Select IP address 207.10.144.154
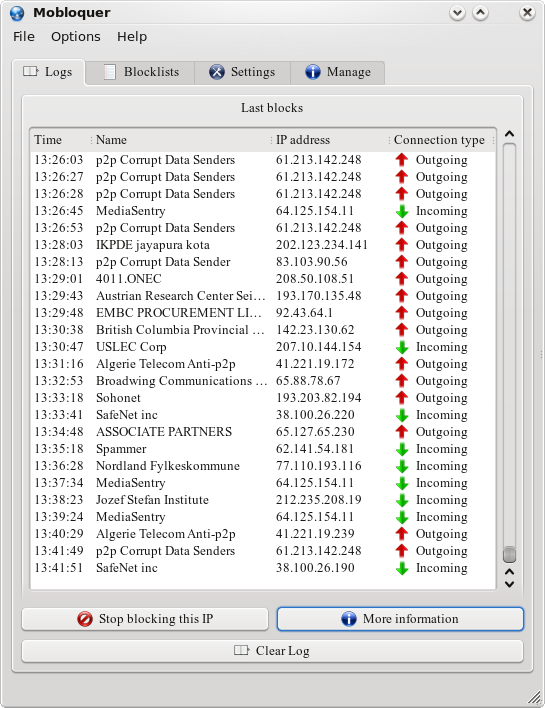 click(x=318, y=347)
